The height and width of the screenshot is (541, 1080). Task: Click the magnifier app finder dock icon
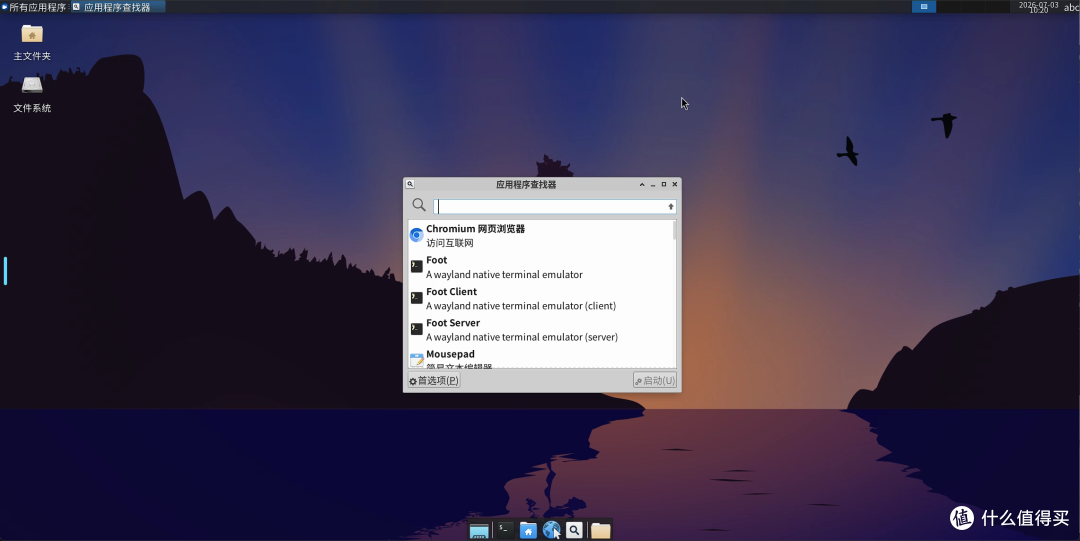click(574, 530)
